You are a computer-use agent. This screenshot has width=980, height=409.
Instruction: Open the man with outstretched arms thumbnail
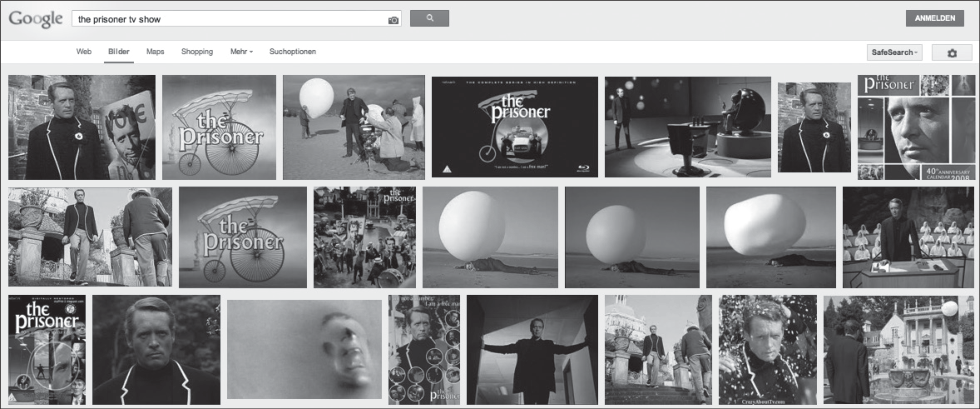pos(532,350)
